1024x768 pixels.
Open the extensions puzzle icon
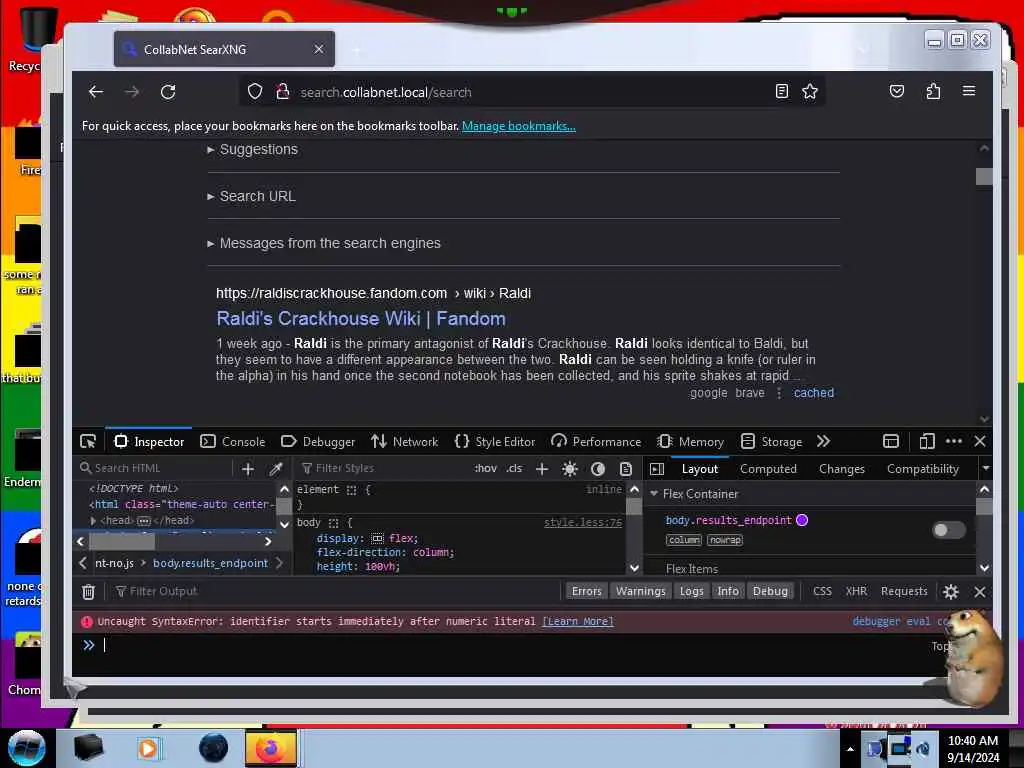tap(933, 91)
